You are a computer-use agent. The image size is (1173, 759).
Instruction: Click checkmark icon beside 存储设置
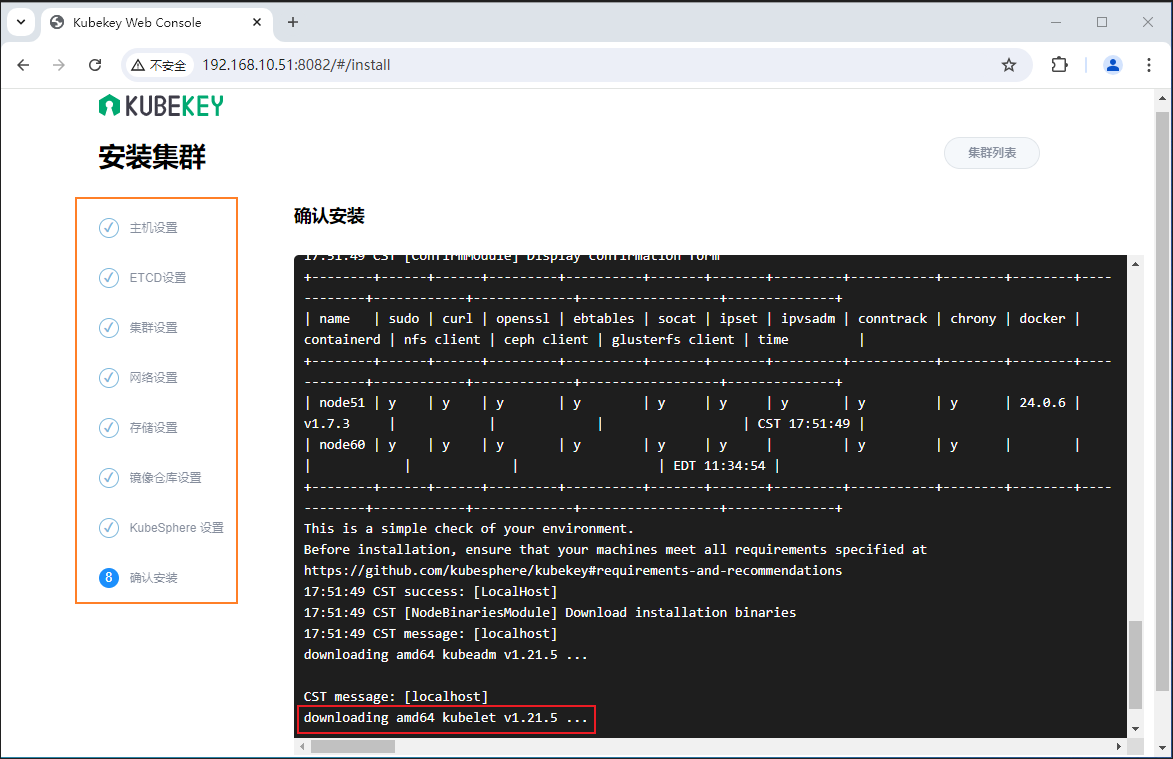109,428
